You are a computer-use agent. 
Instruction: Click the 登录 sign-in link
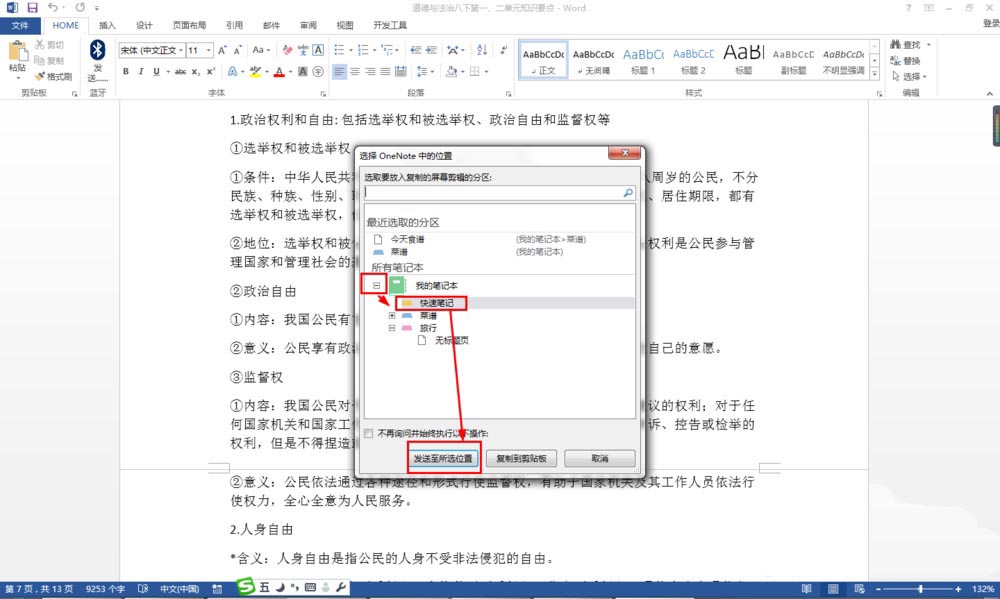click(991, 23)
